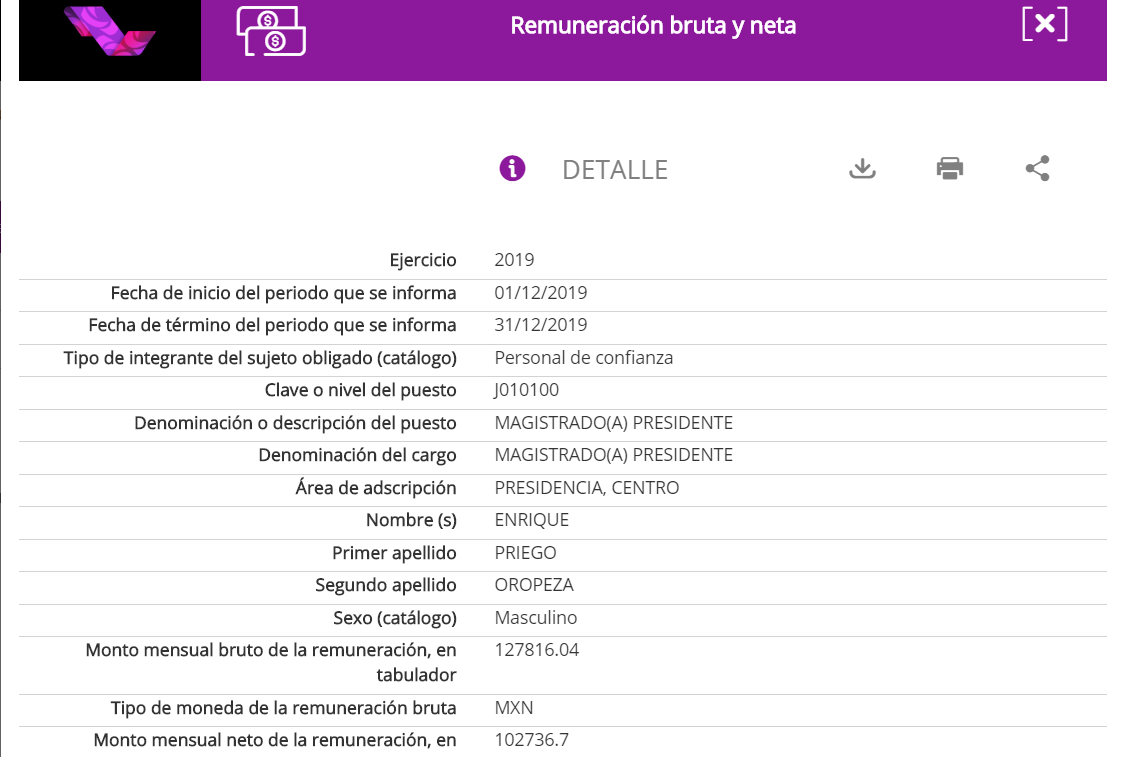
Task: Click the position code J010100
Action: pos(527,390)
